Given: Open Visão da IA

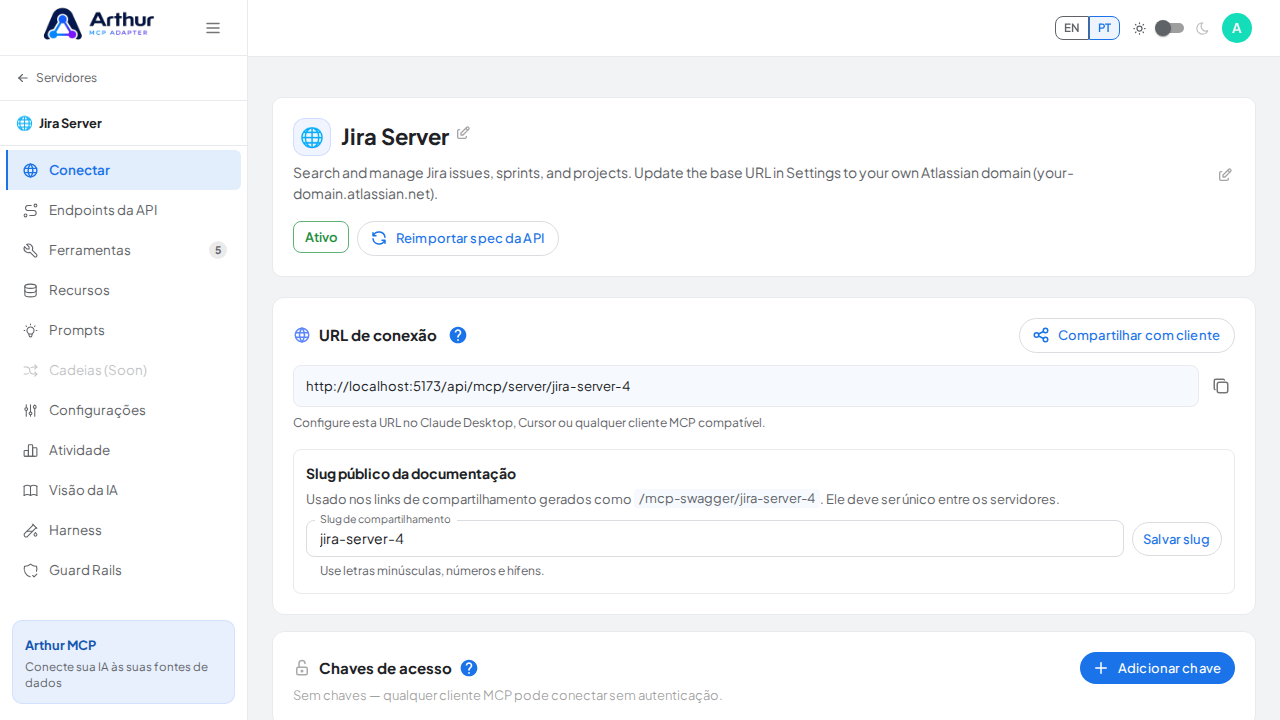Looking at the screenshot, I should click(x=123, y=490).
